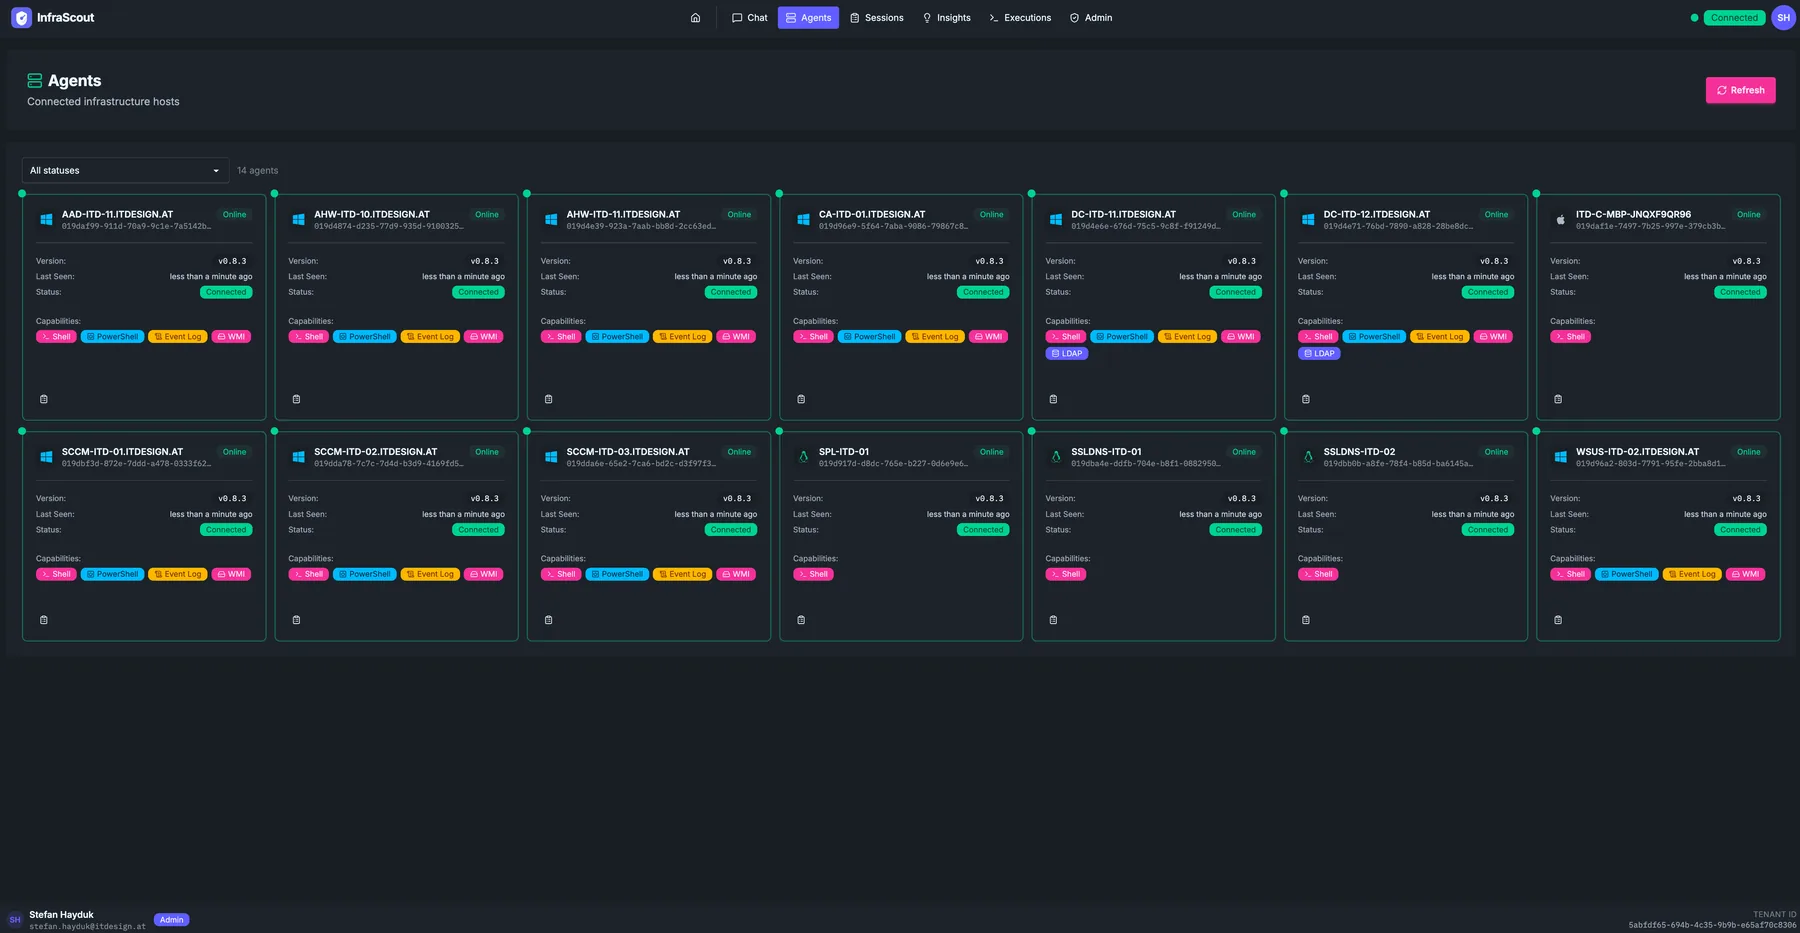Click WMI tag on WSUS-ITD-02 card

tap(1745, 574)
